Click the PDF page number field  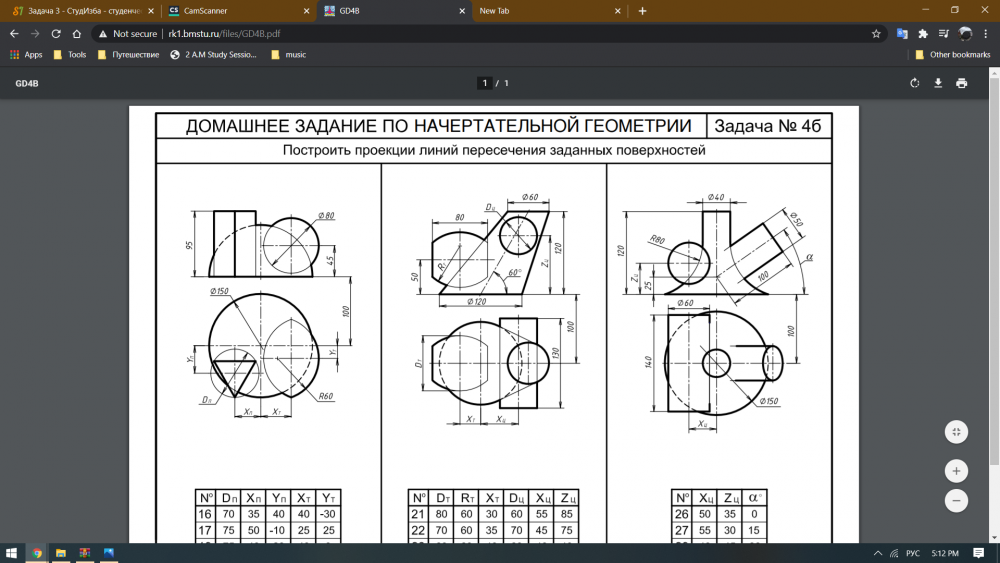click(485, 83)
